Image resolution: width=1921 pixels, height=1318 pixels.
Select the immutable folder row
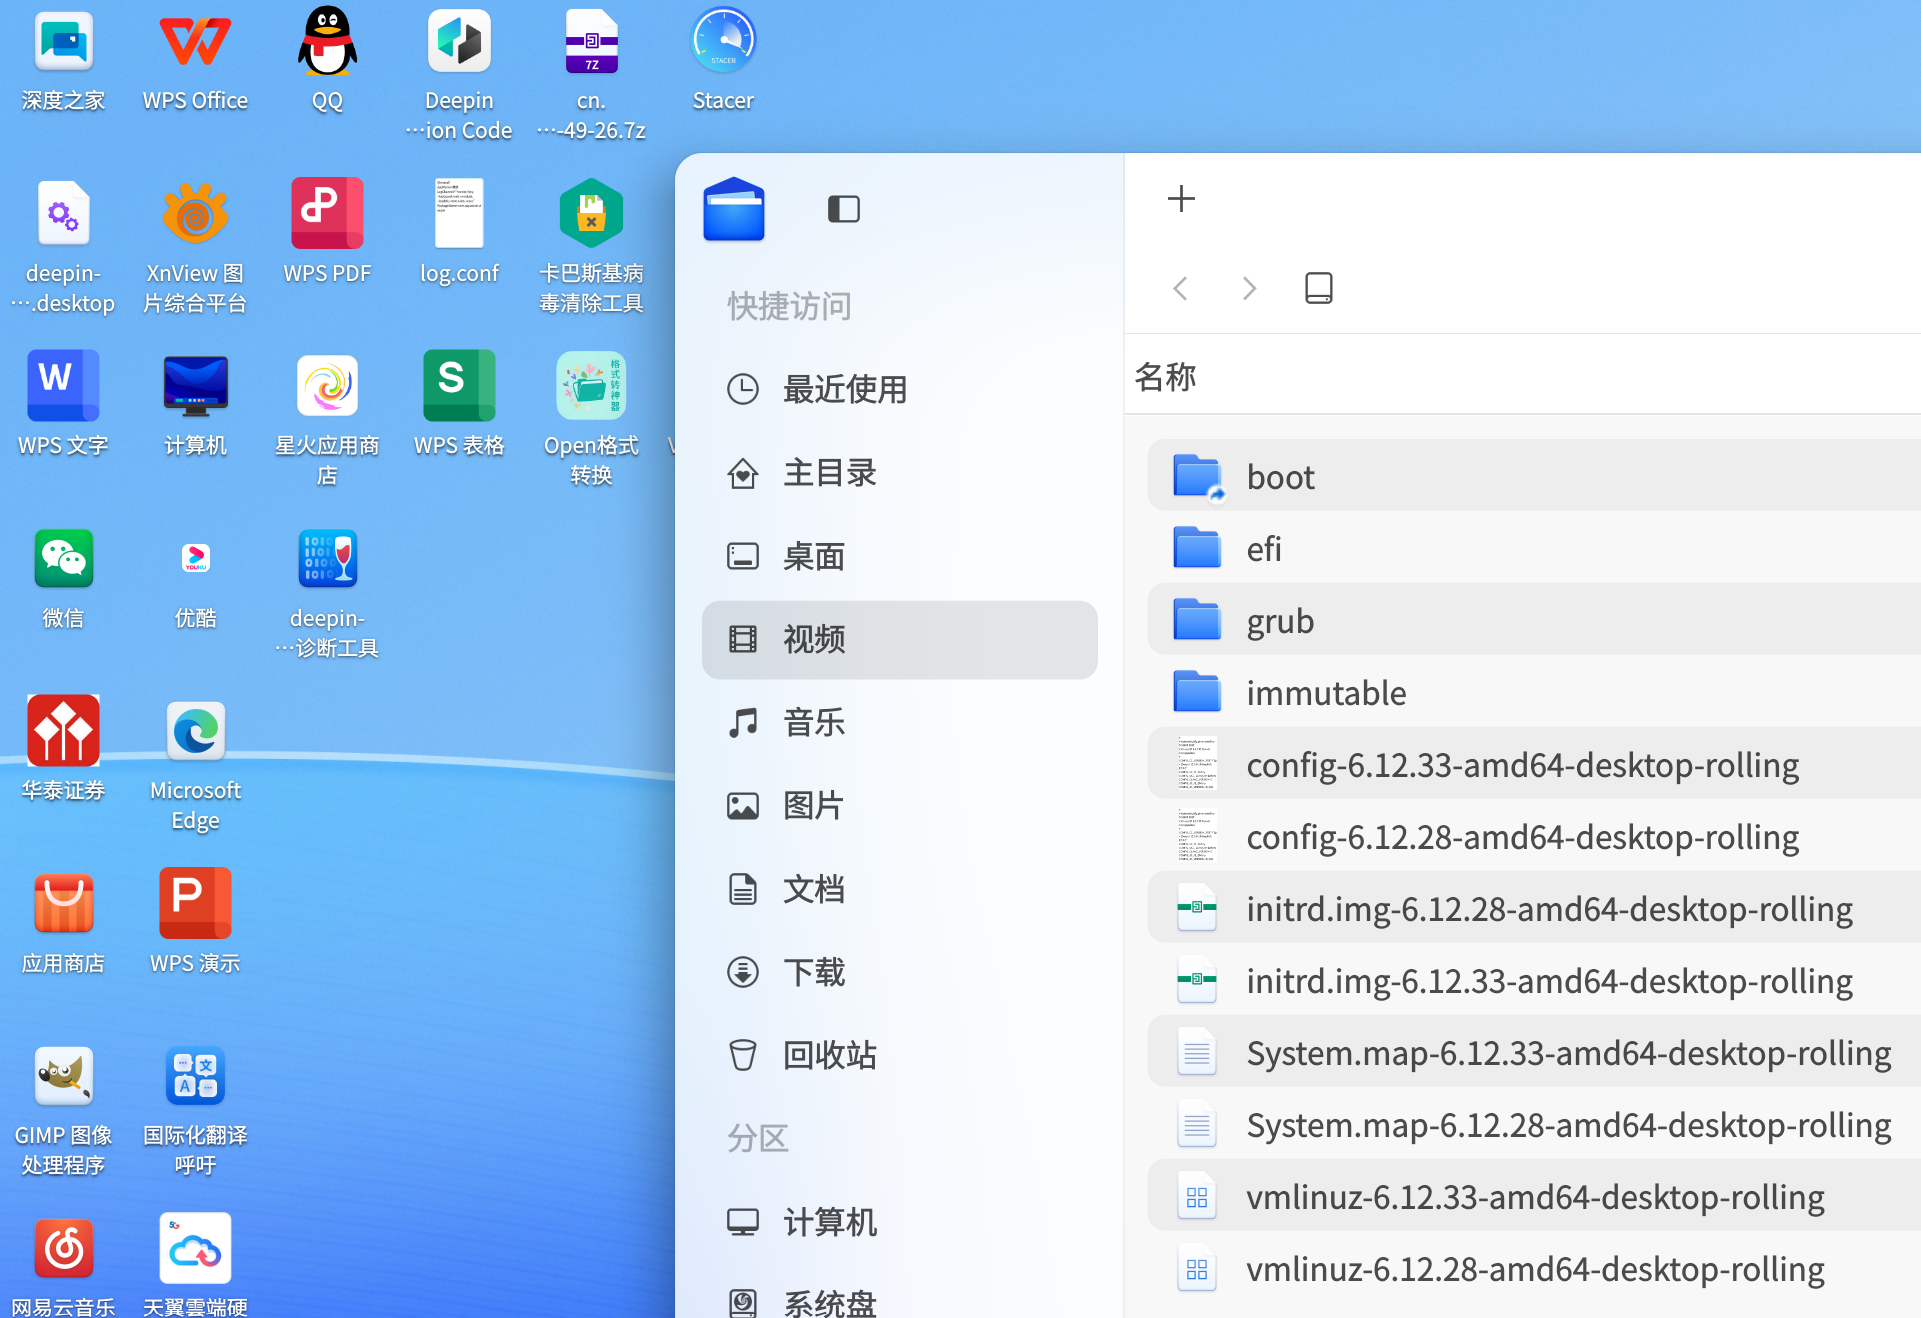1534,692
